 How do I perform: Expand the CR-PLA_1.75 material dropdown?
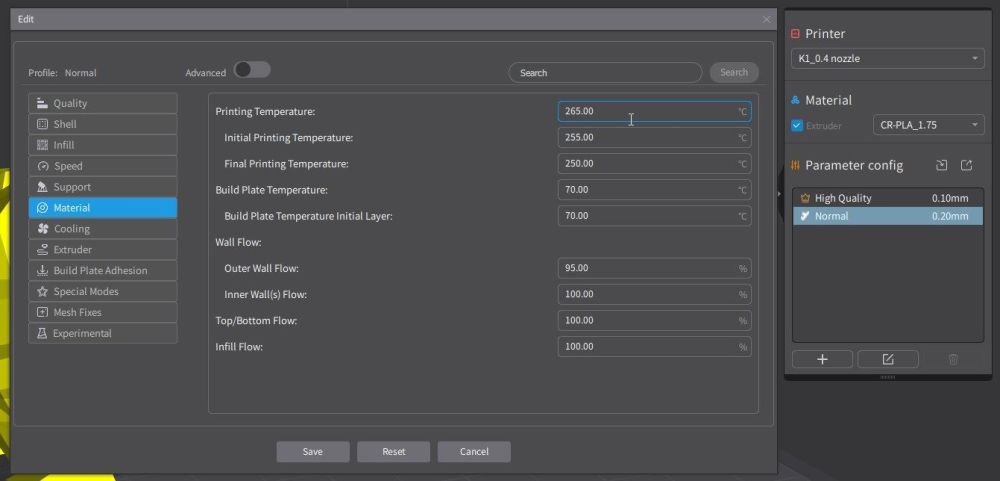click(x=929, y=125)
